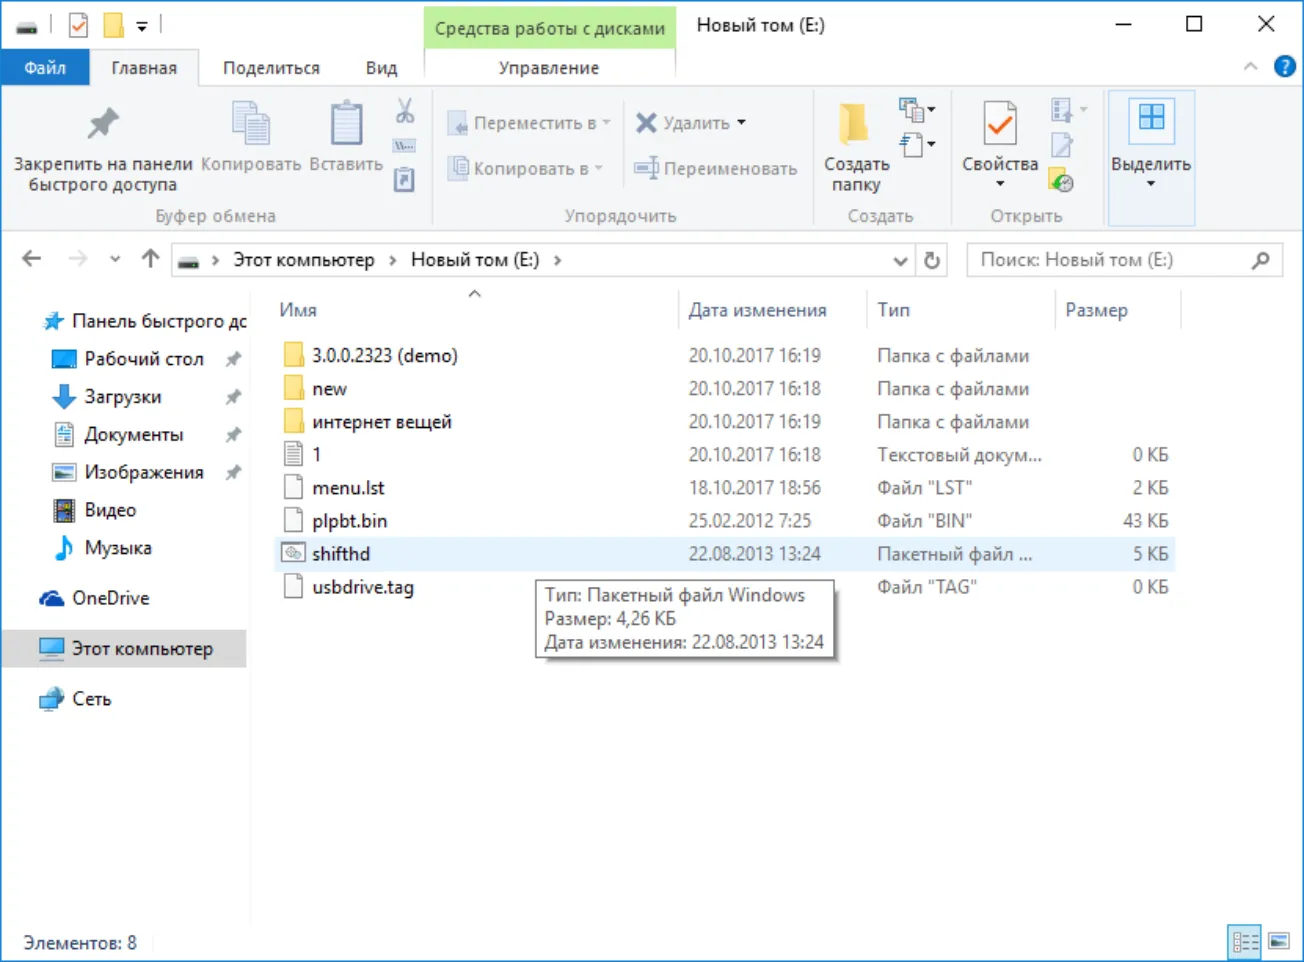Click the properties icon in title bar
The image size is (1304, 962).
pyautogui.click(x=78, y=25)
